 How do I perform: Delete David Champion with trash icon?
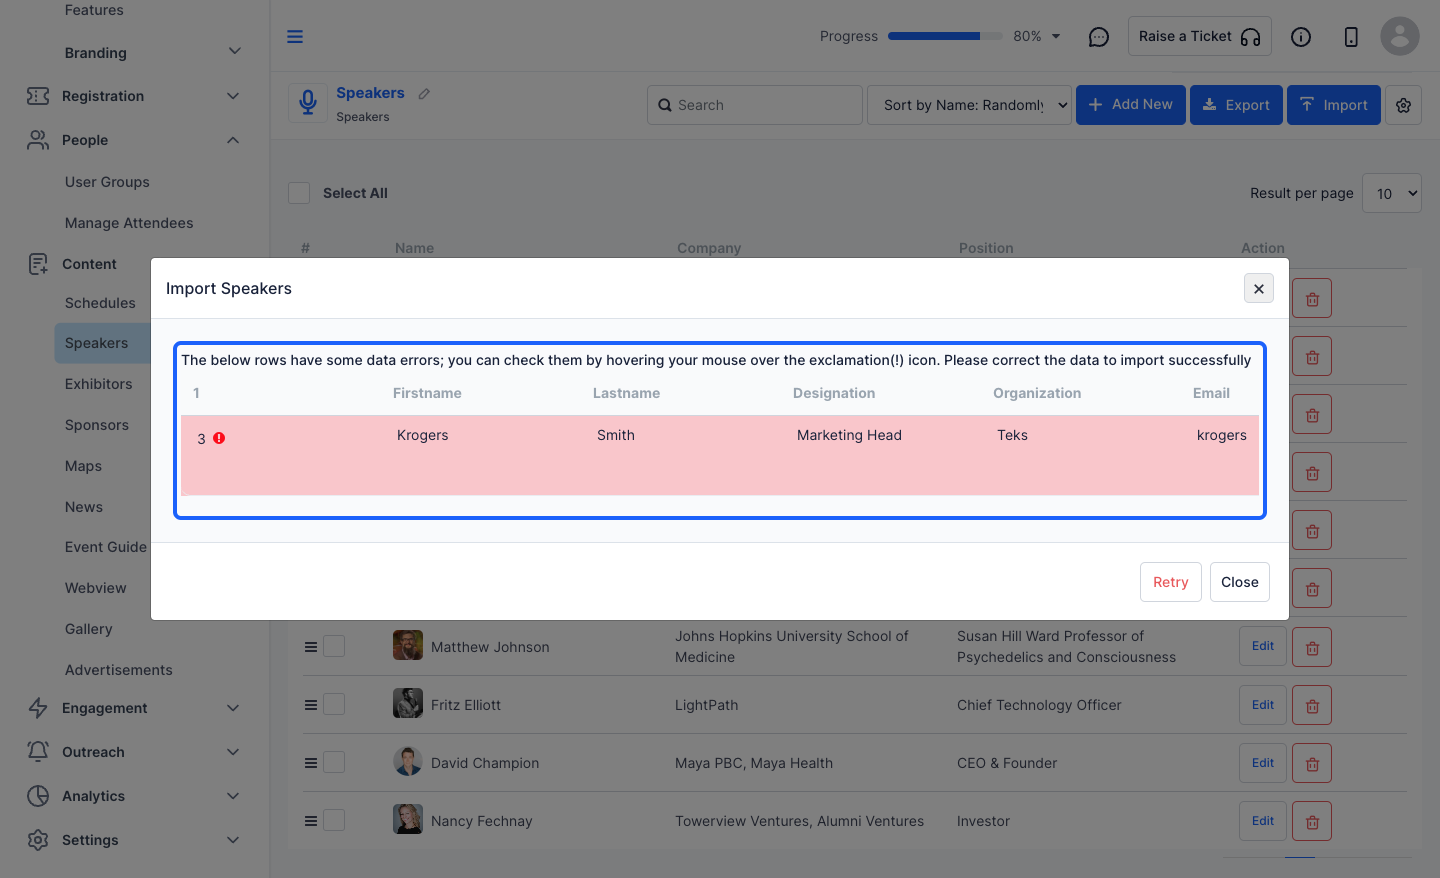point(1312,763)
